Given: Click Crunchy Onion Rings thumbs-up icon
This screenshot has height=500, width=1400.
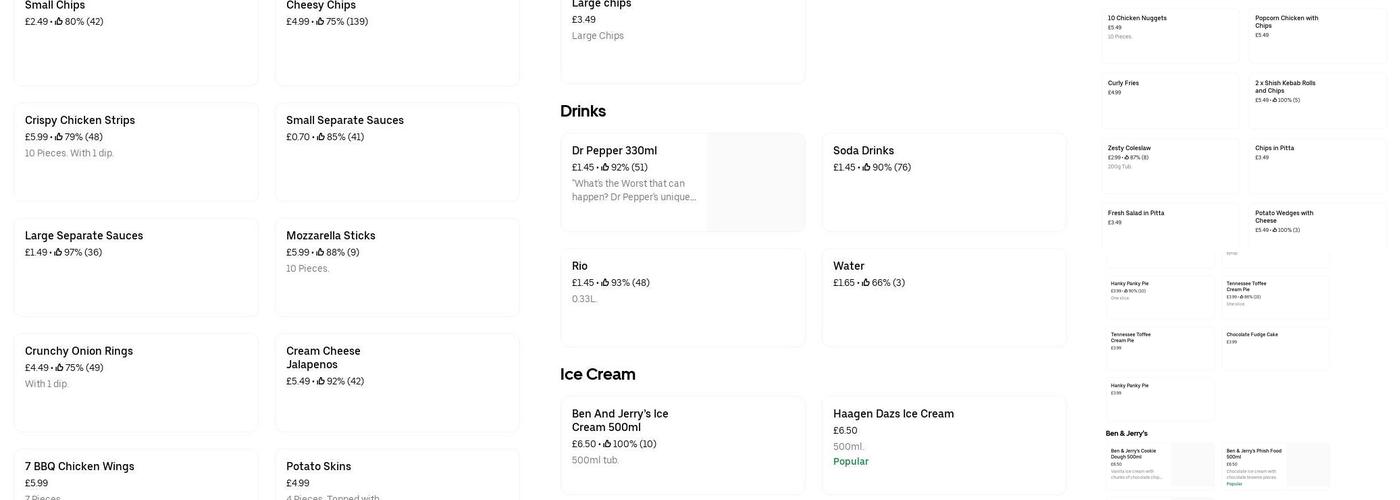Looking at the screenshot, I should (59, 368).
